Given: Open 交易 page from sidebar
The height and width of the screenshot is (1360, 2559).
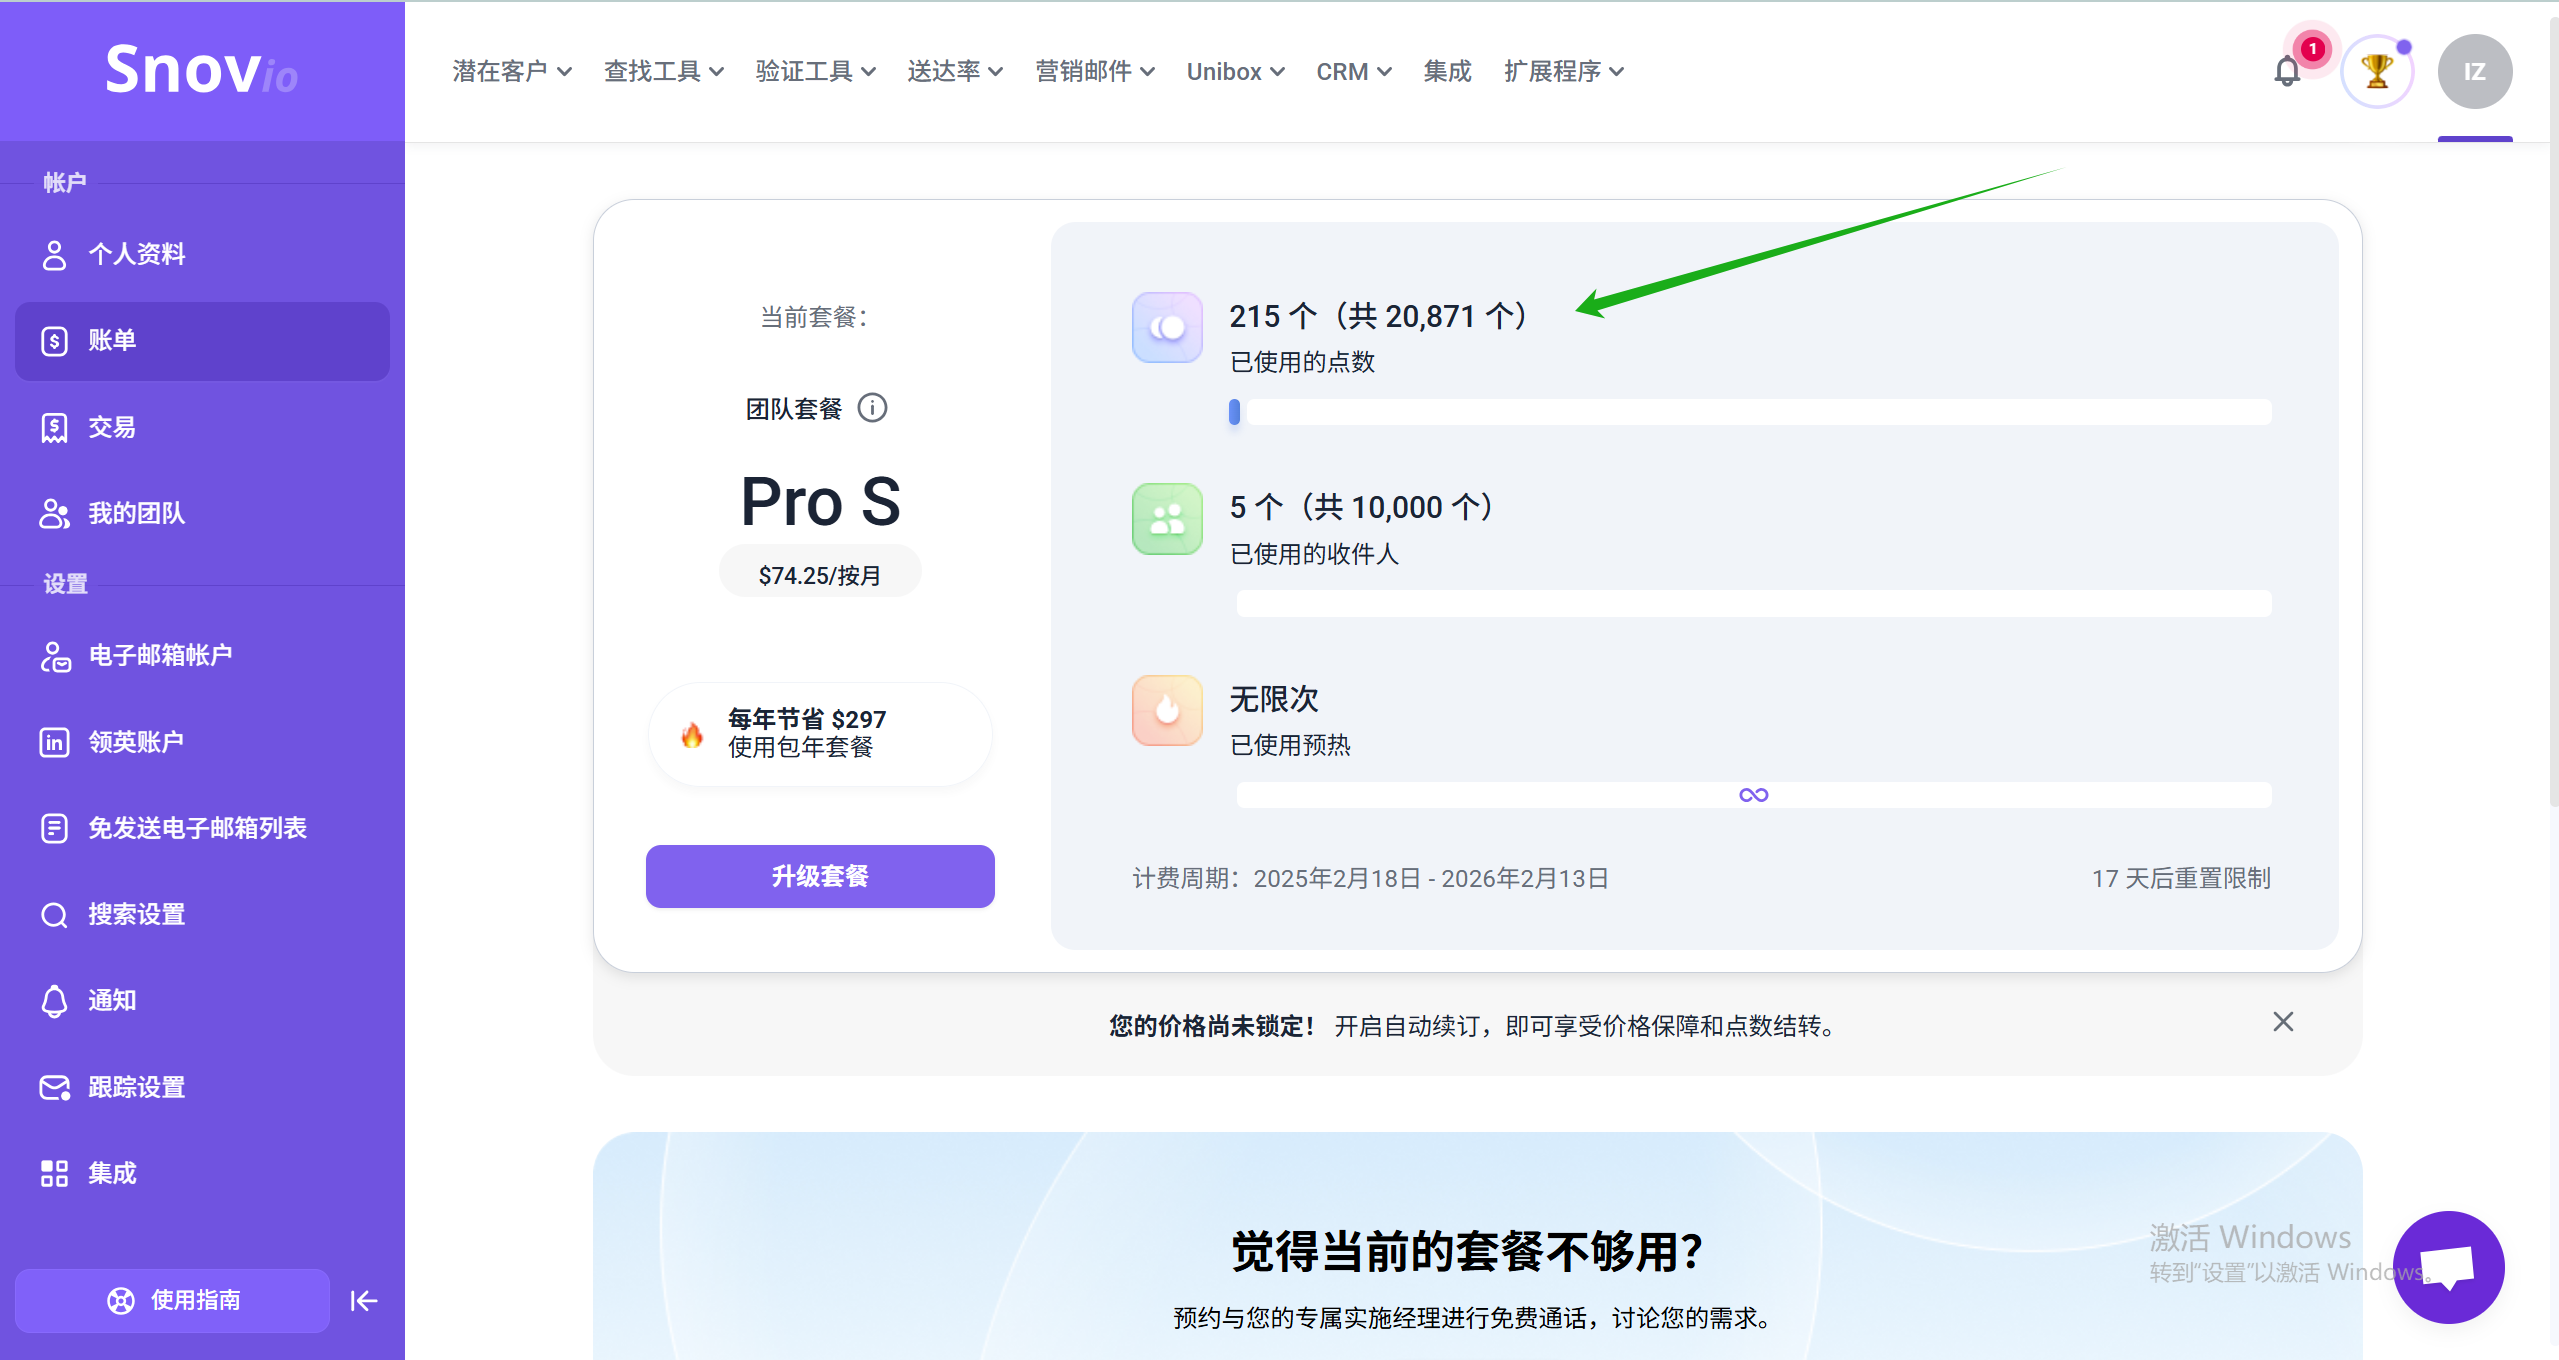Looking at the screenshot, I should 202,428.
